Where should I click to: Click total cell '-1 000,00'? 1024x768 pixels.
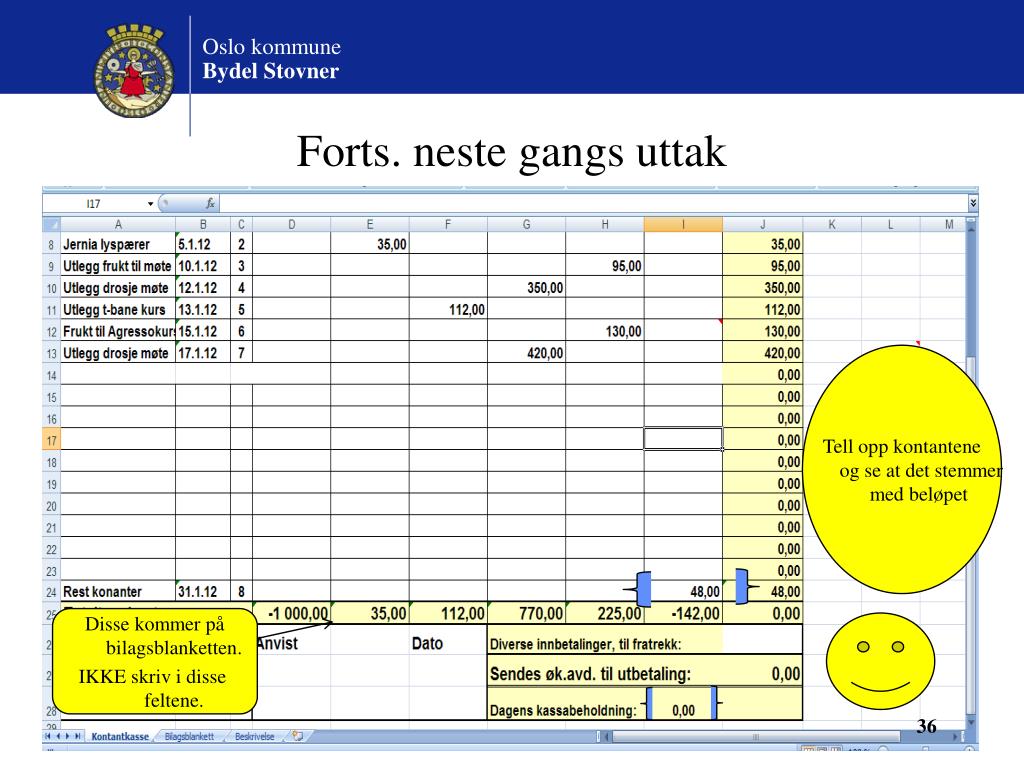pos(292,613)
